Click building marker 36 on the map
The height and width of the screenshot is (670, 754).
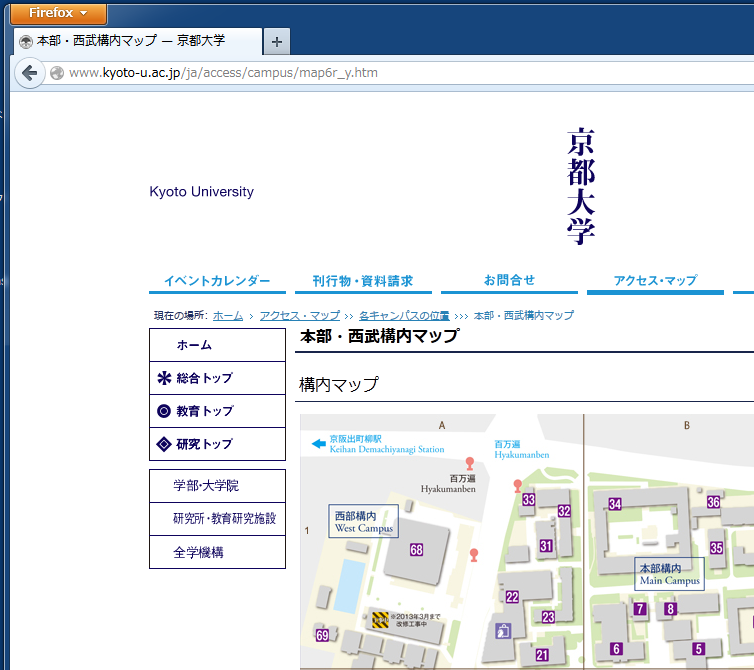[713, 502]
